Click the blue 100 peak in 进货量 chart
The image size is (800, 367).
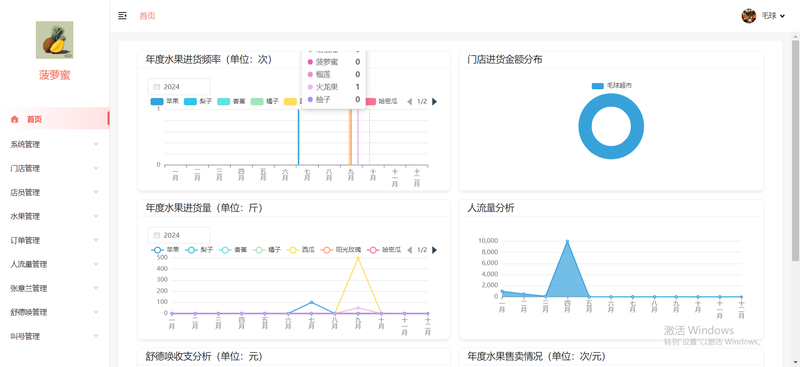pyautogui.click(x=311, y=302)
